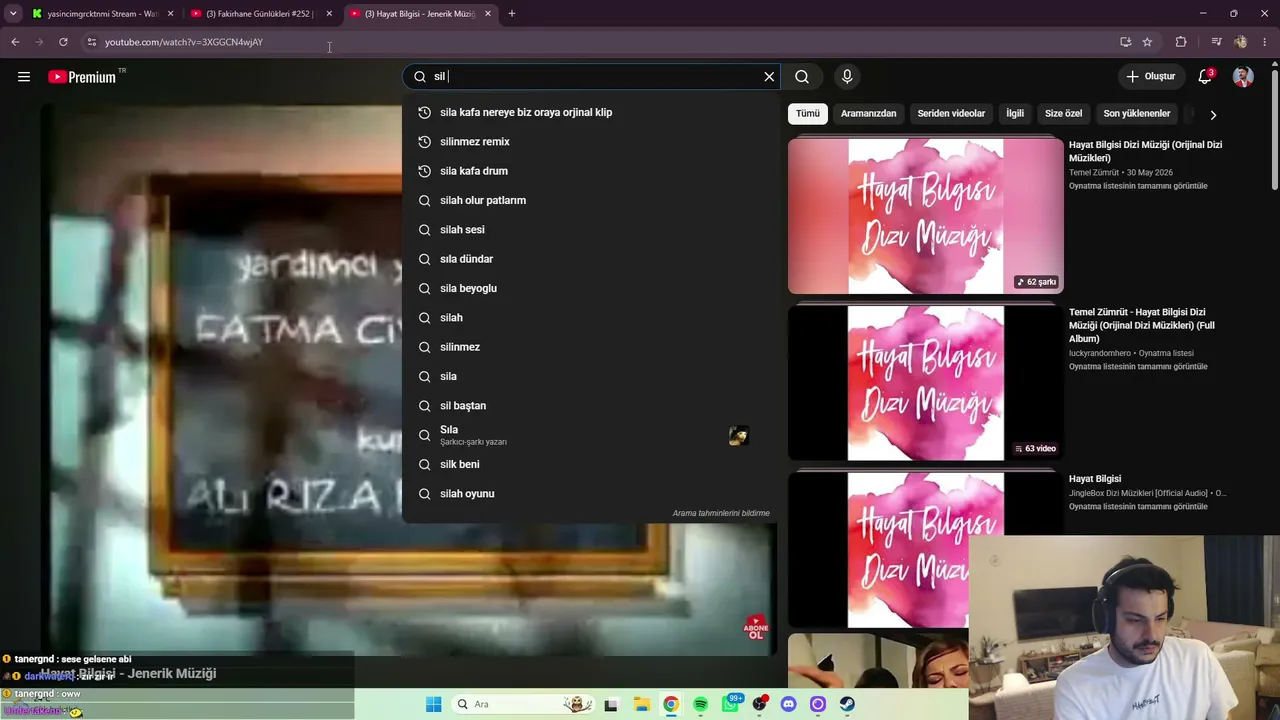Viewport: 1280px width, 720px height.
Task: Select the İlgili filter chip
Action: point(1015,114)
